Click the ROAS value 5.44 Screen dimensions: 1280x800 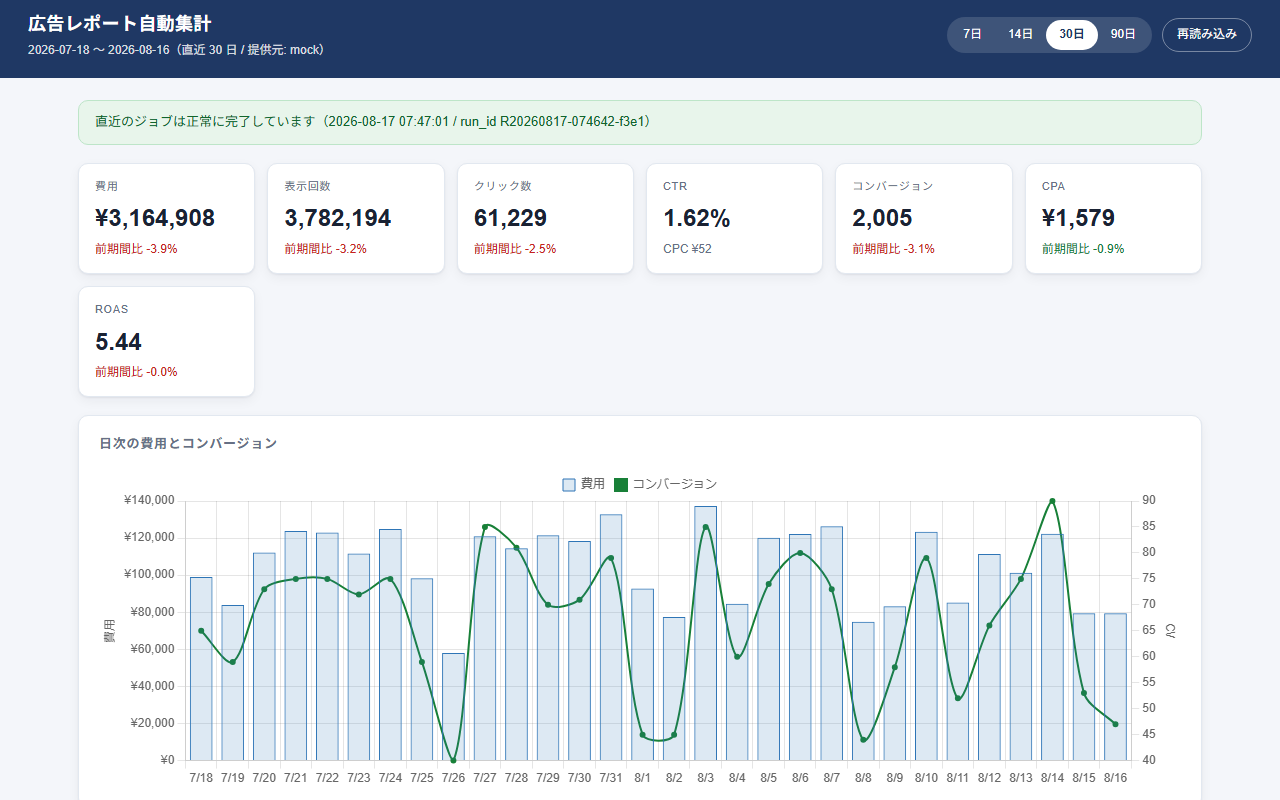tap(119, 342)
